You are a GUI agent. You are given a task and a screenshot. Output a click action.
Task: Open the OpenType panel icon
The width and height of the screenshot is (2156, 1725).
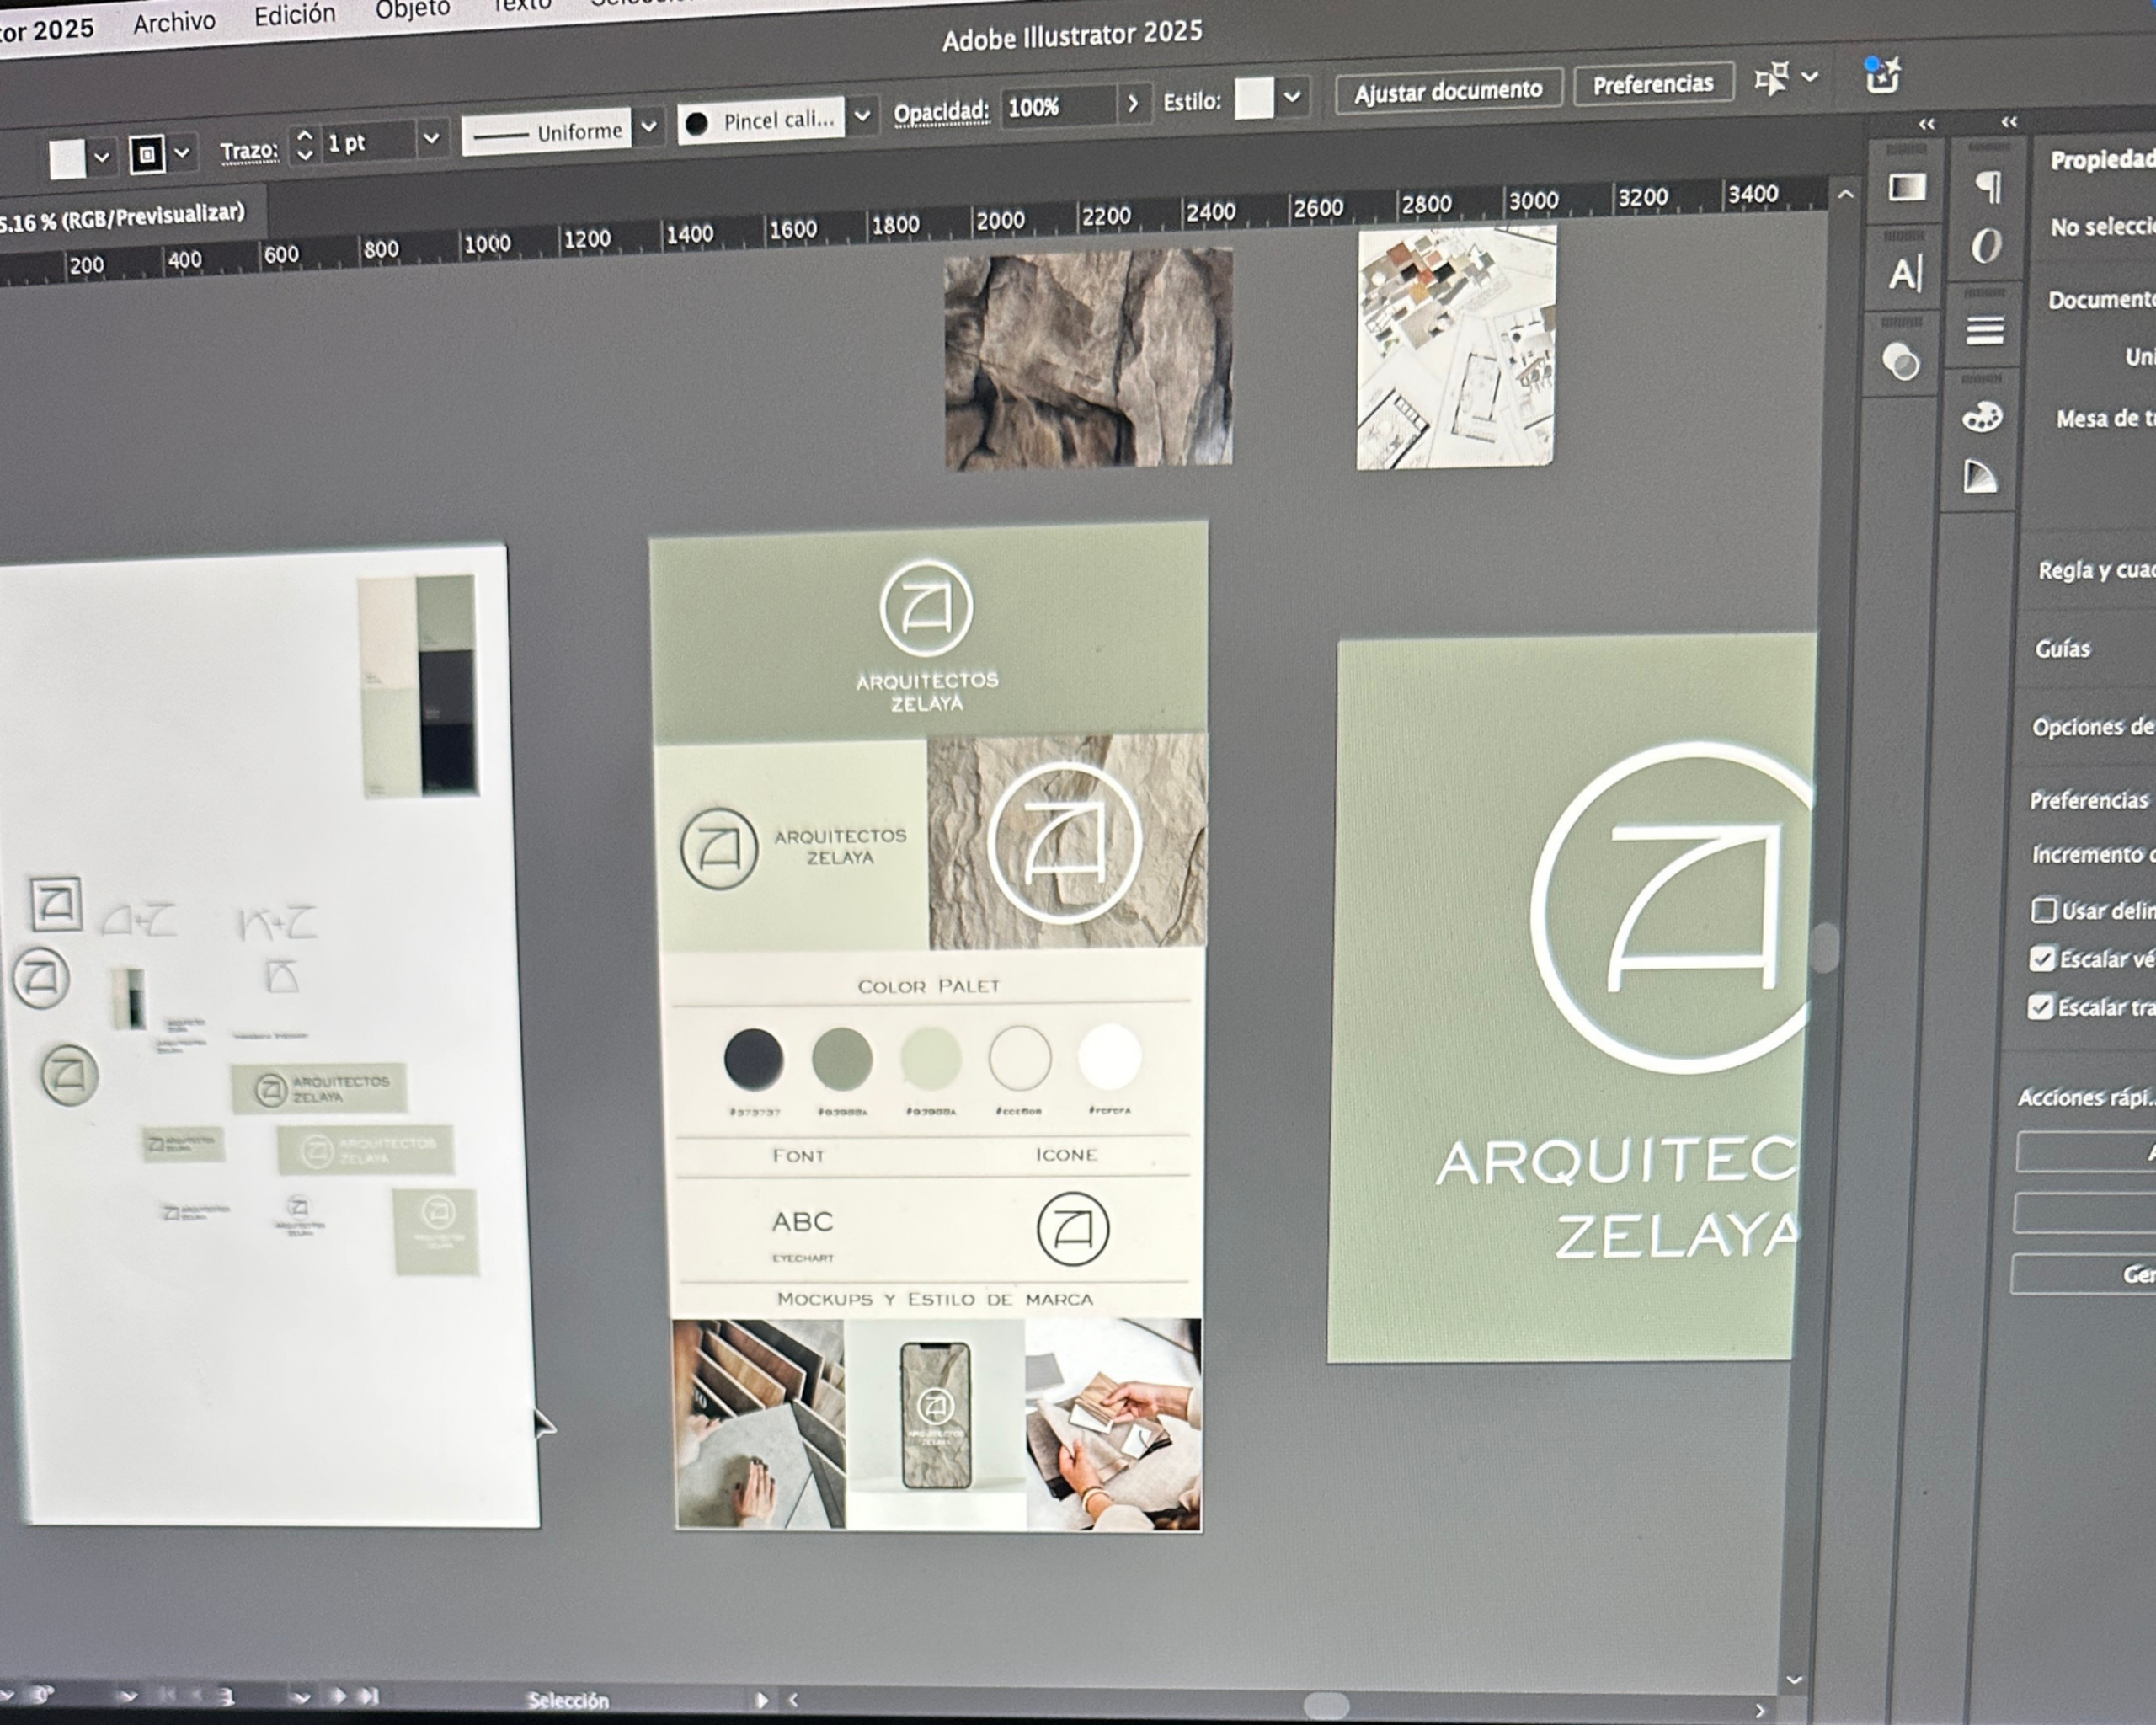click(x=1986, y=246)
